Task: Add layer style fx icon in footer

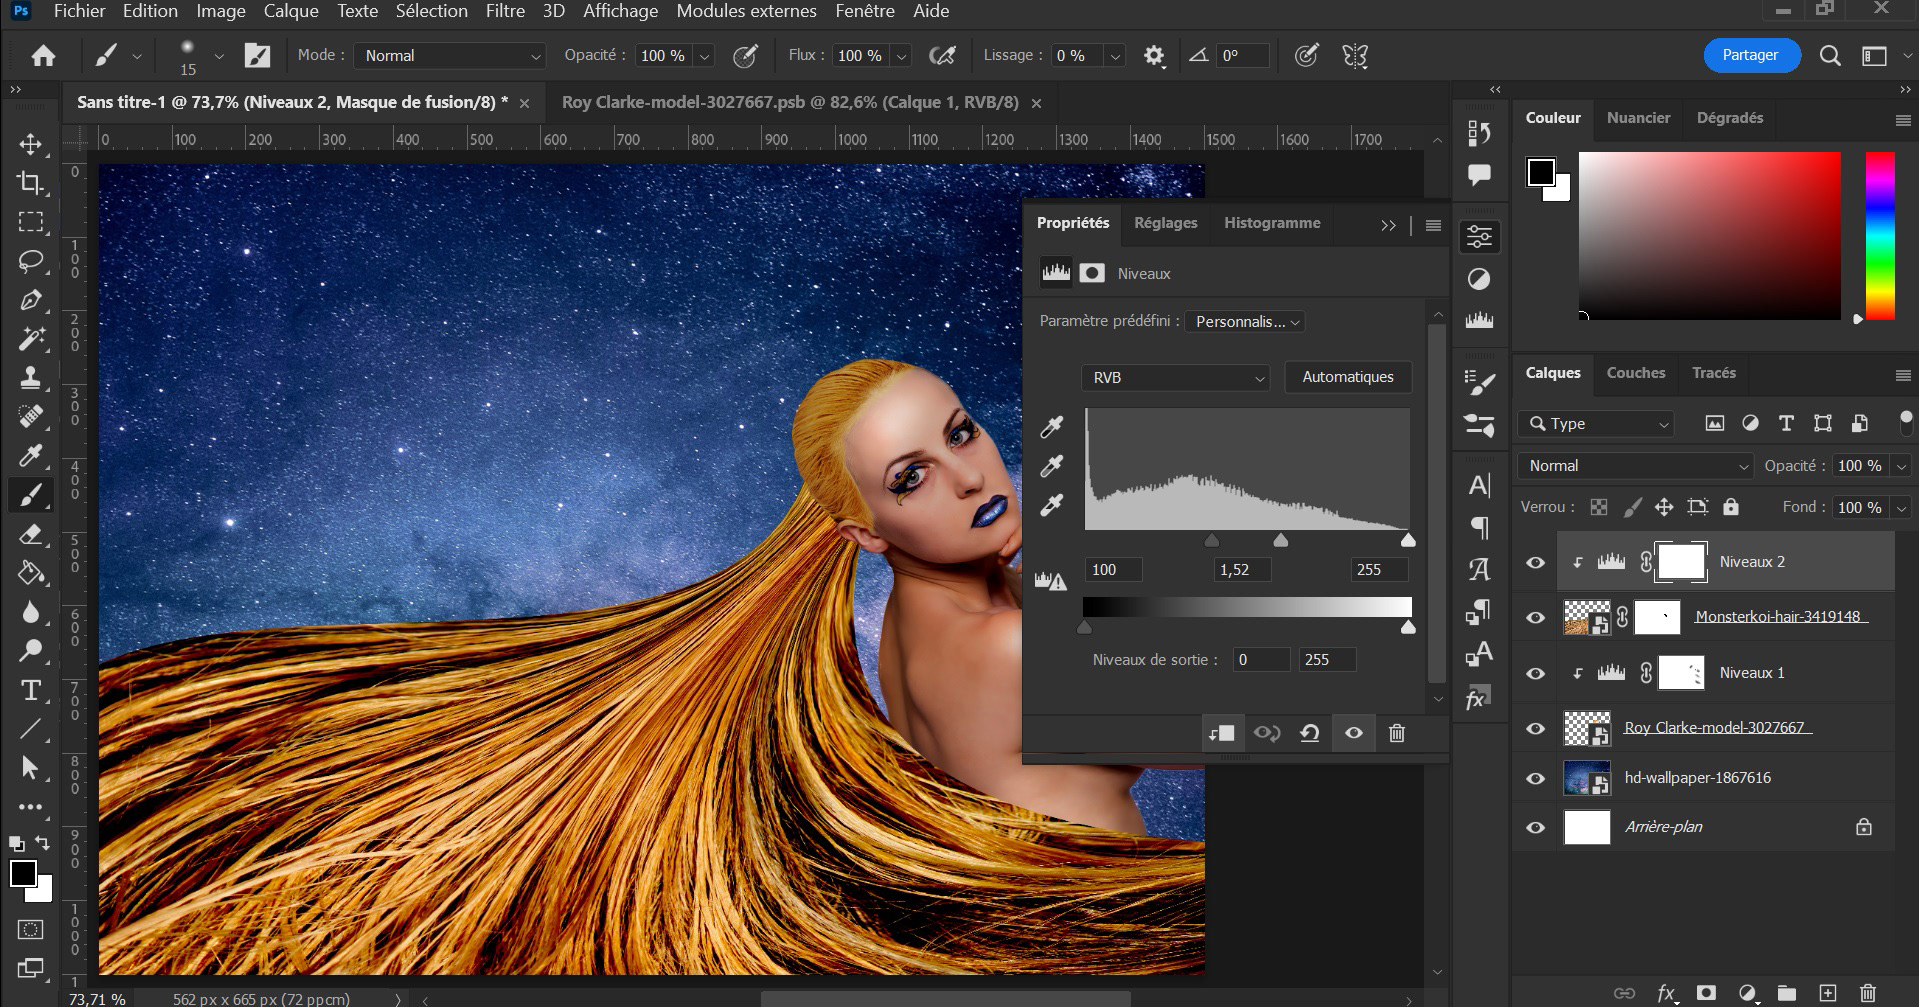Action: click(x=1666, y=993)
